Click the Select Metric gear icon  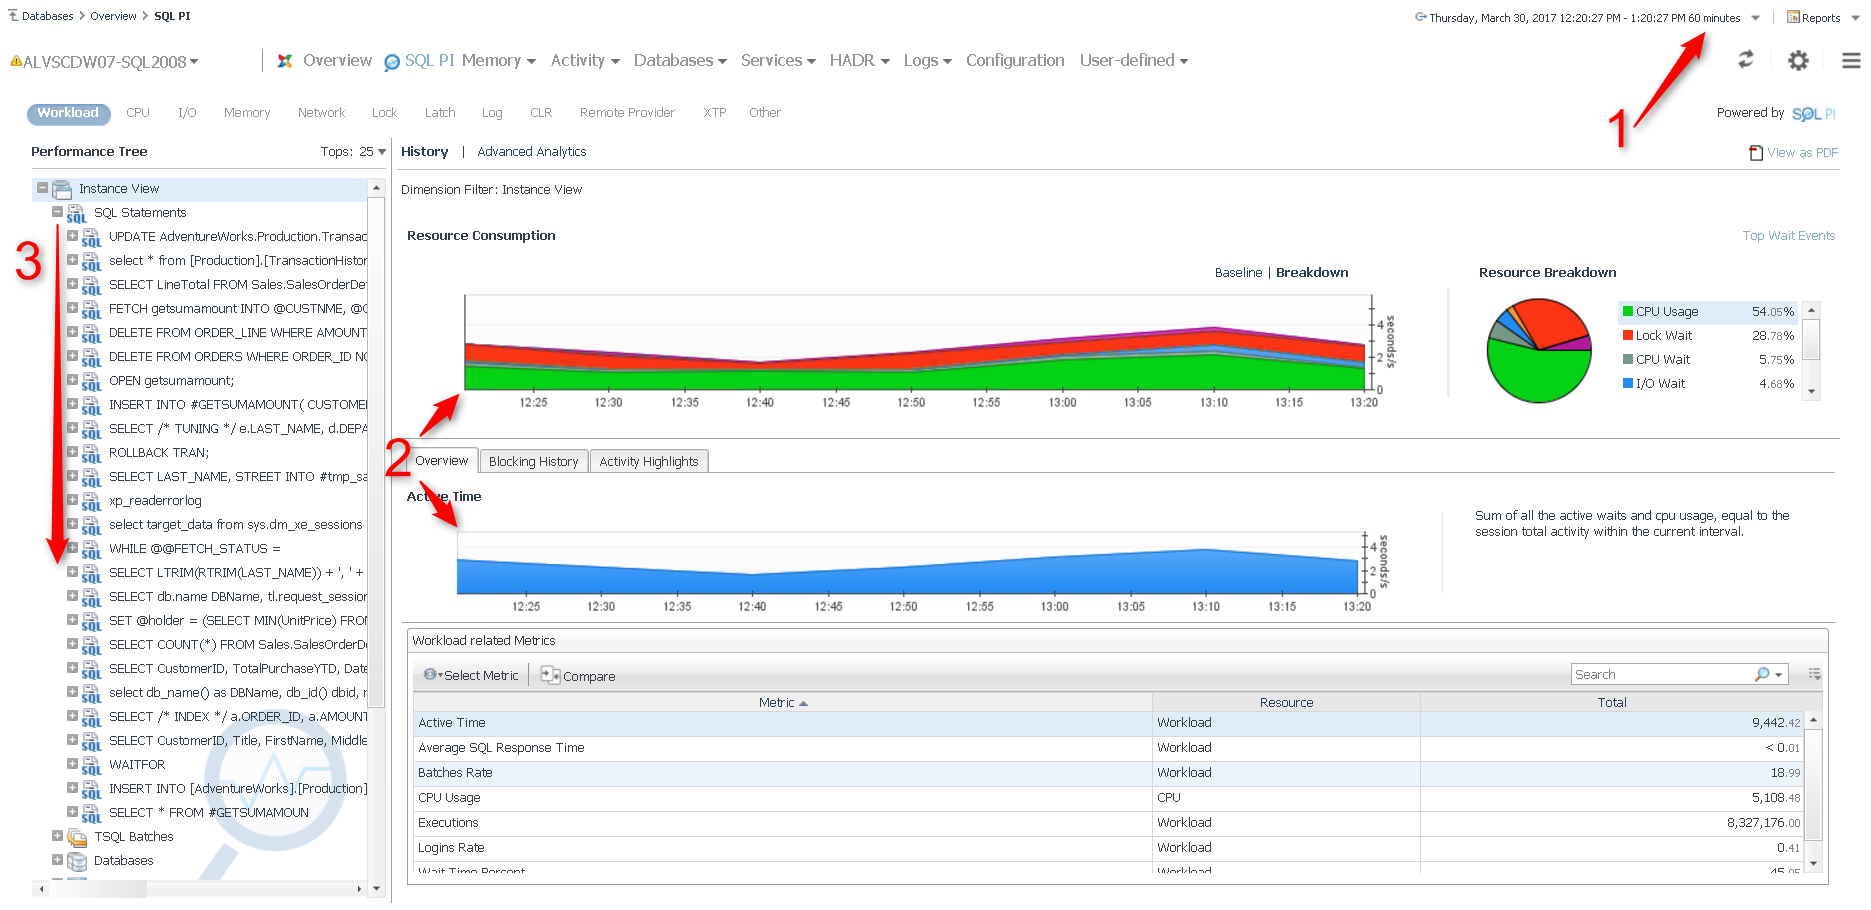pos(430,675)
